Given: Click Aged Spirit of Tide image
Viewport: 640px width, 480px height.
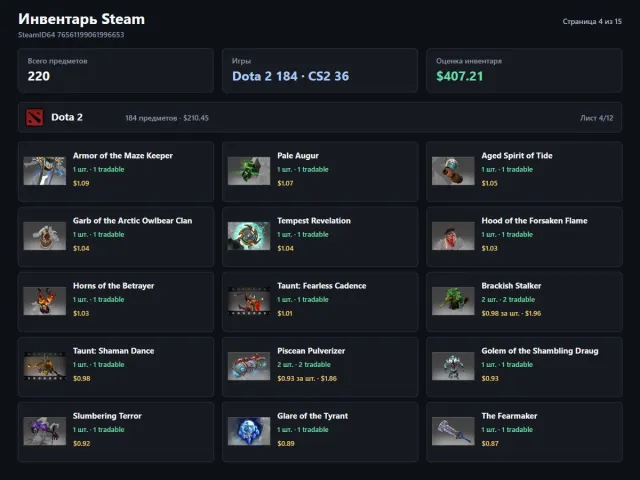Looking at the screenshot, I should [453, 171].
